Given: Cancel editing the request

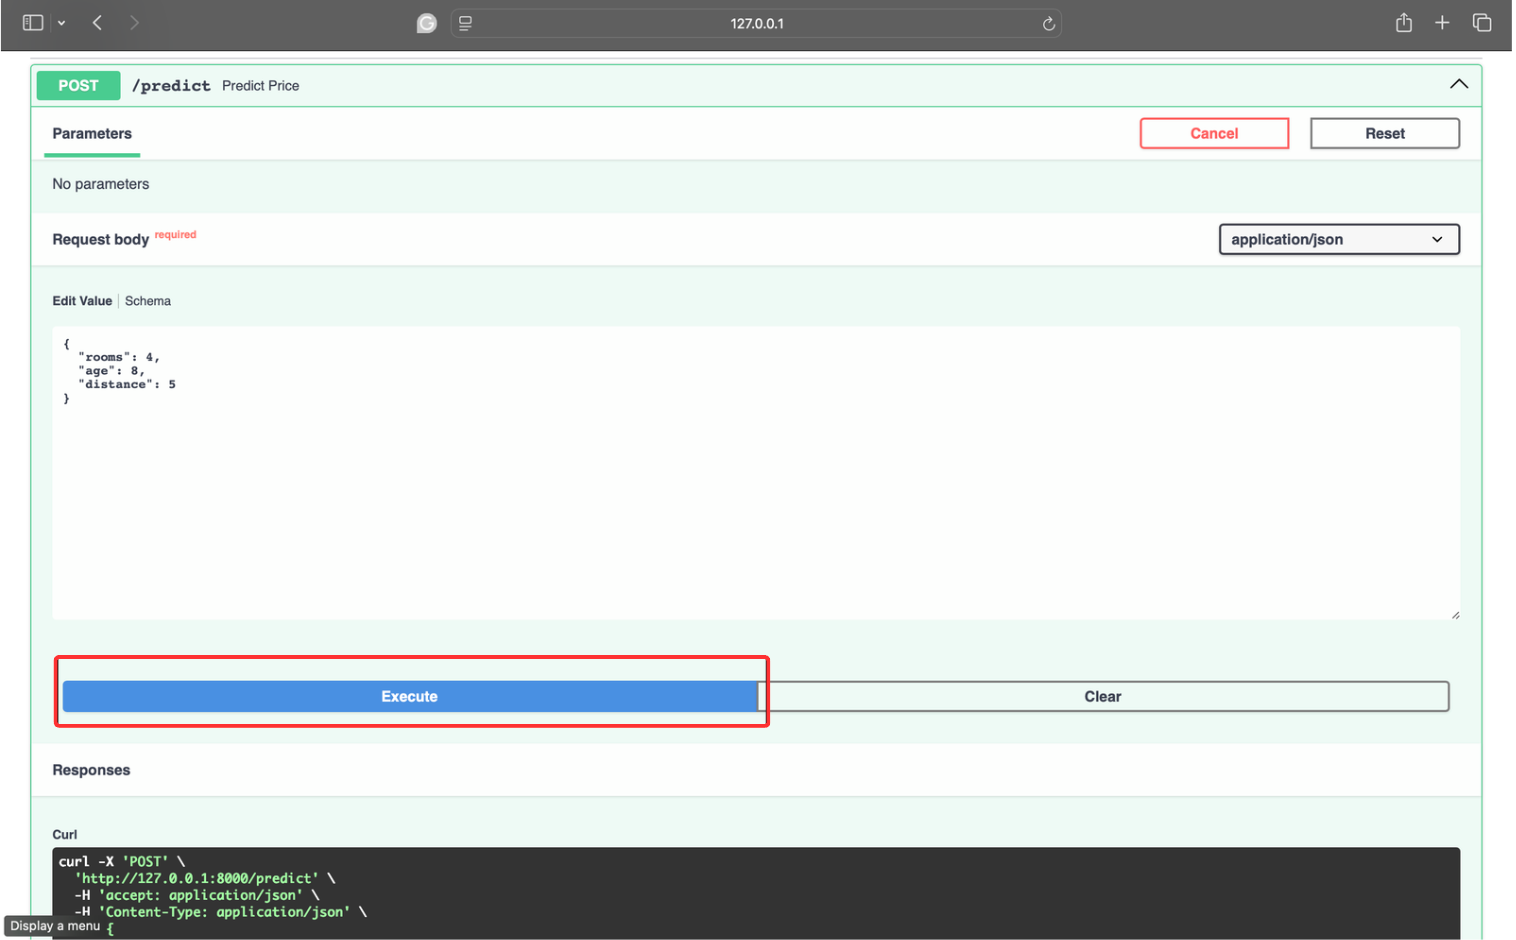Looking at the screenshot, I should coord(1213,133).
